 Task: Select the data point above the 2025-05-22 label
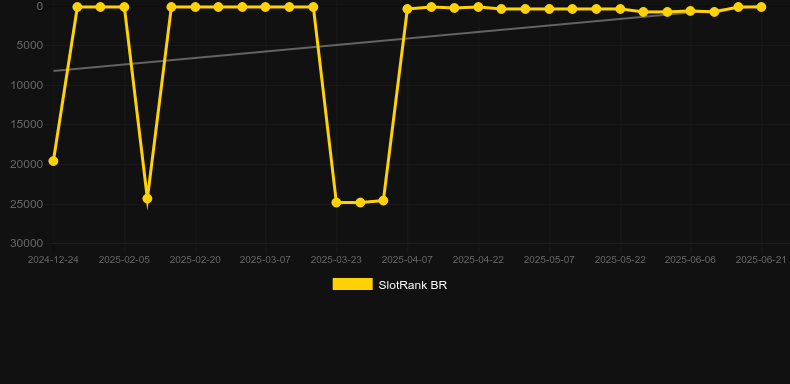(x=620, y=9)
